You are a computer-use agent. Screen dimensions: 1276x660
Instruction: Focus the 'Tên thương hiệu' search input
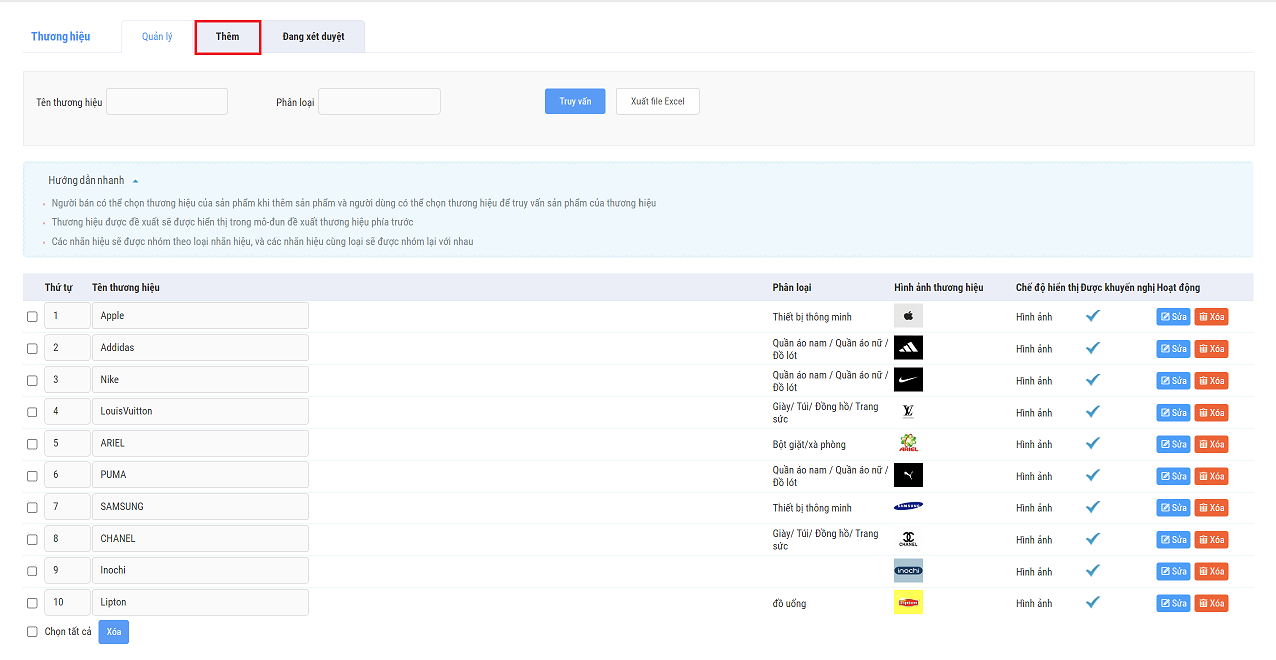click(167, 102)
